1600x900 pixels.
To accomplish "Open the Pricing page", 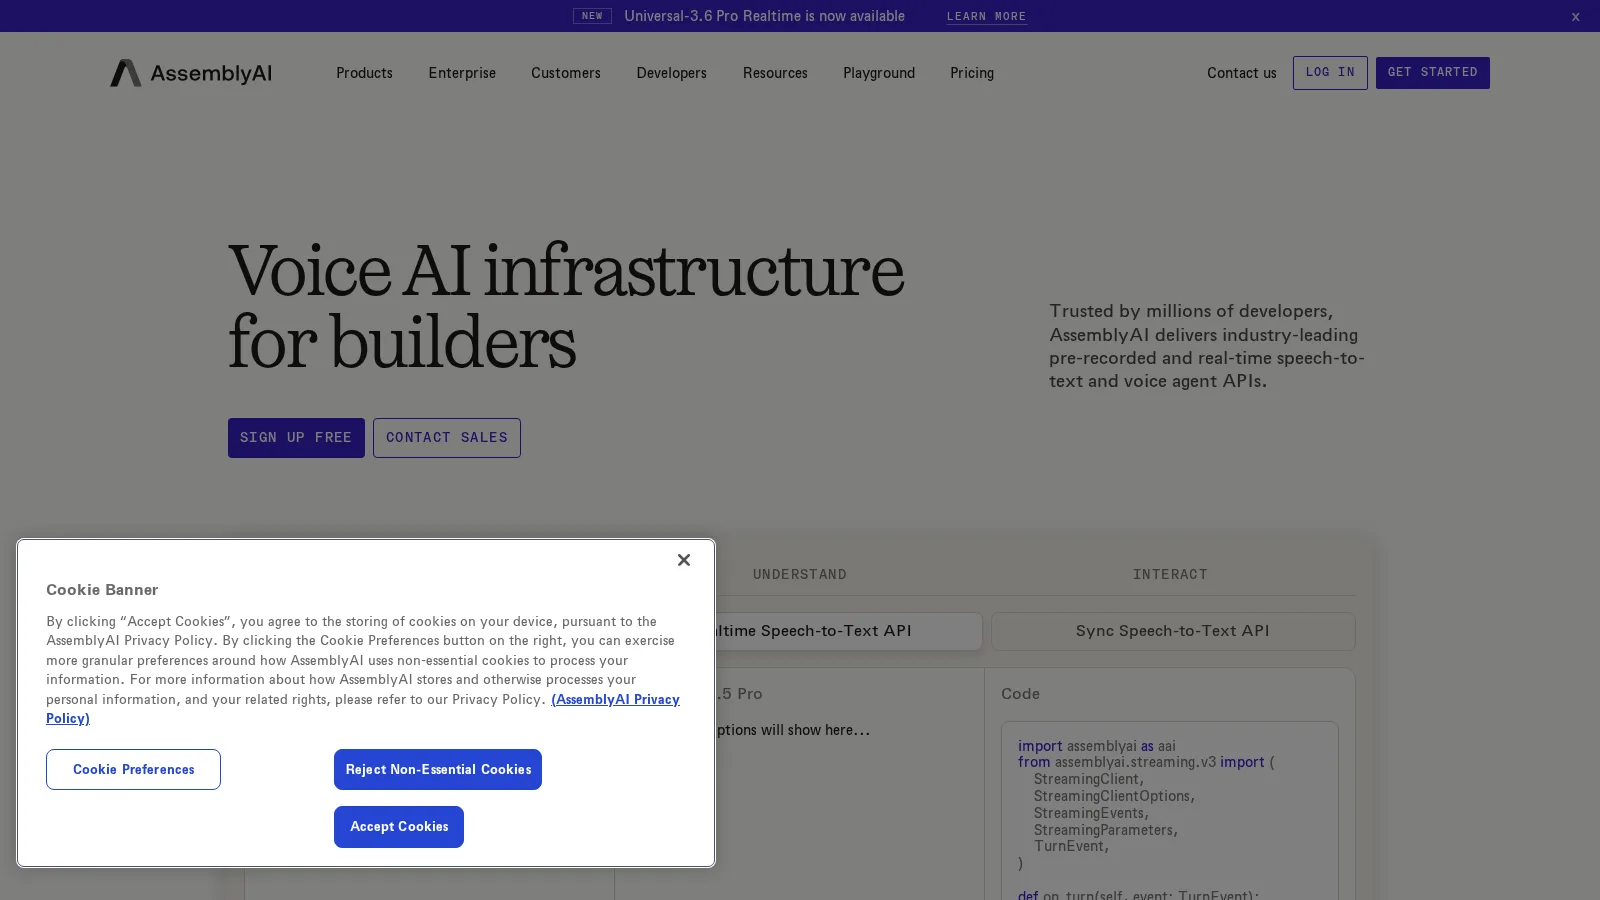I will pos(972,73).
